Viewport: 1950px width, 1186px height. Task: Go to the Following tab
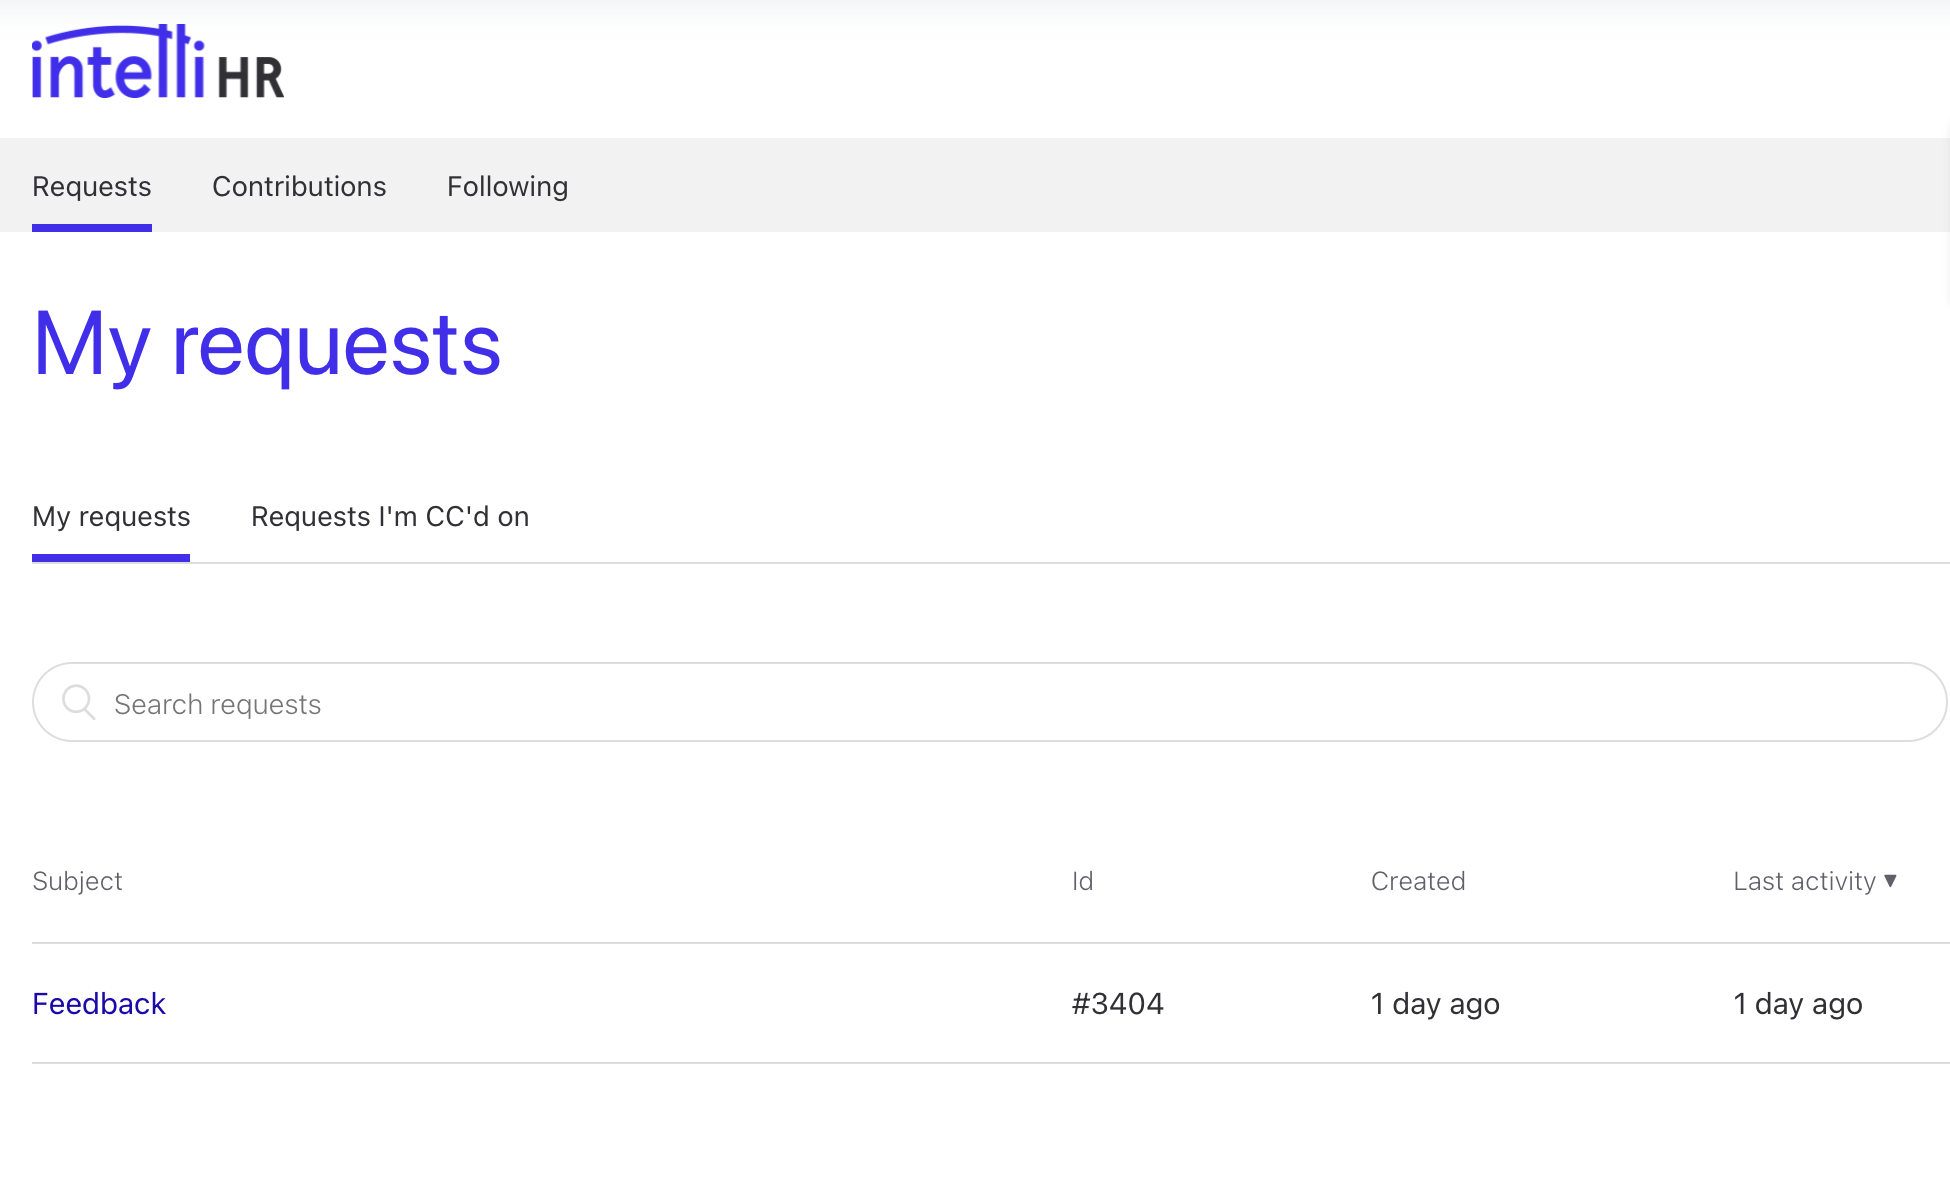(x=507, y=186)
